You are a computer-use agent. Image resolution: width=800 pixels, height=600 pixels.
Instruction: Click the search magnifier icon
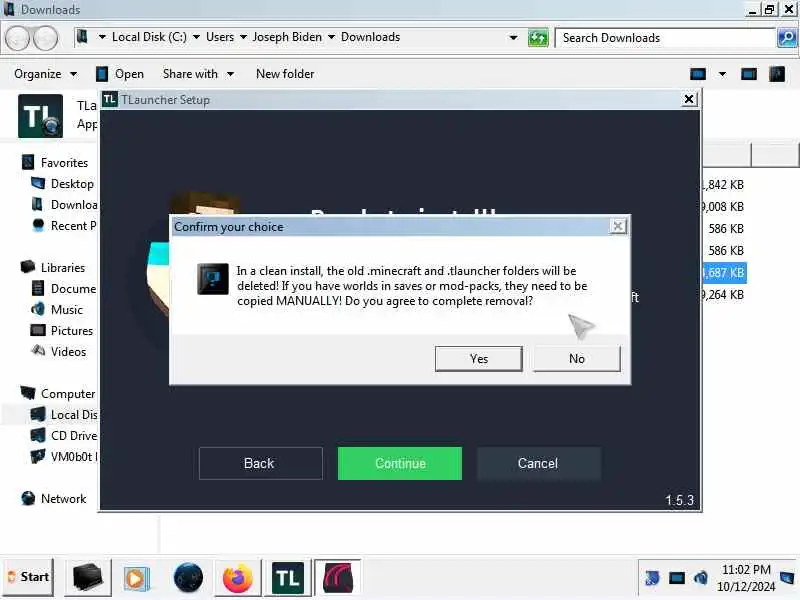[787, 38]
